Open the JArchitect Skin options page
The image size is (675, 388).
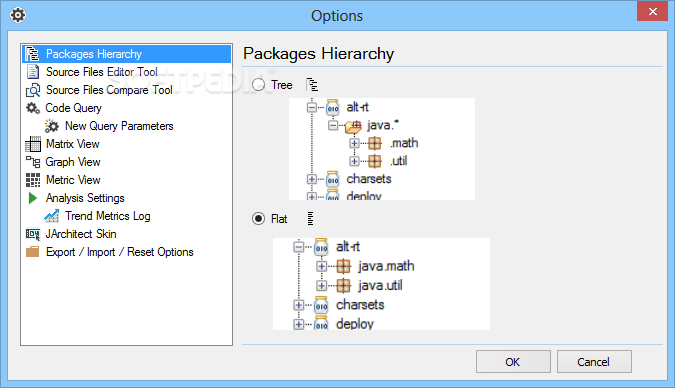pyautogui.click(x=81, y=234)
